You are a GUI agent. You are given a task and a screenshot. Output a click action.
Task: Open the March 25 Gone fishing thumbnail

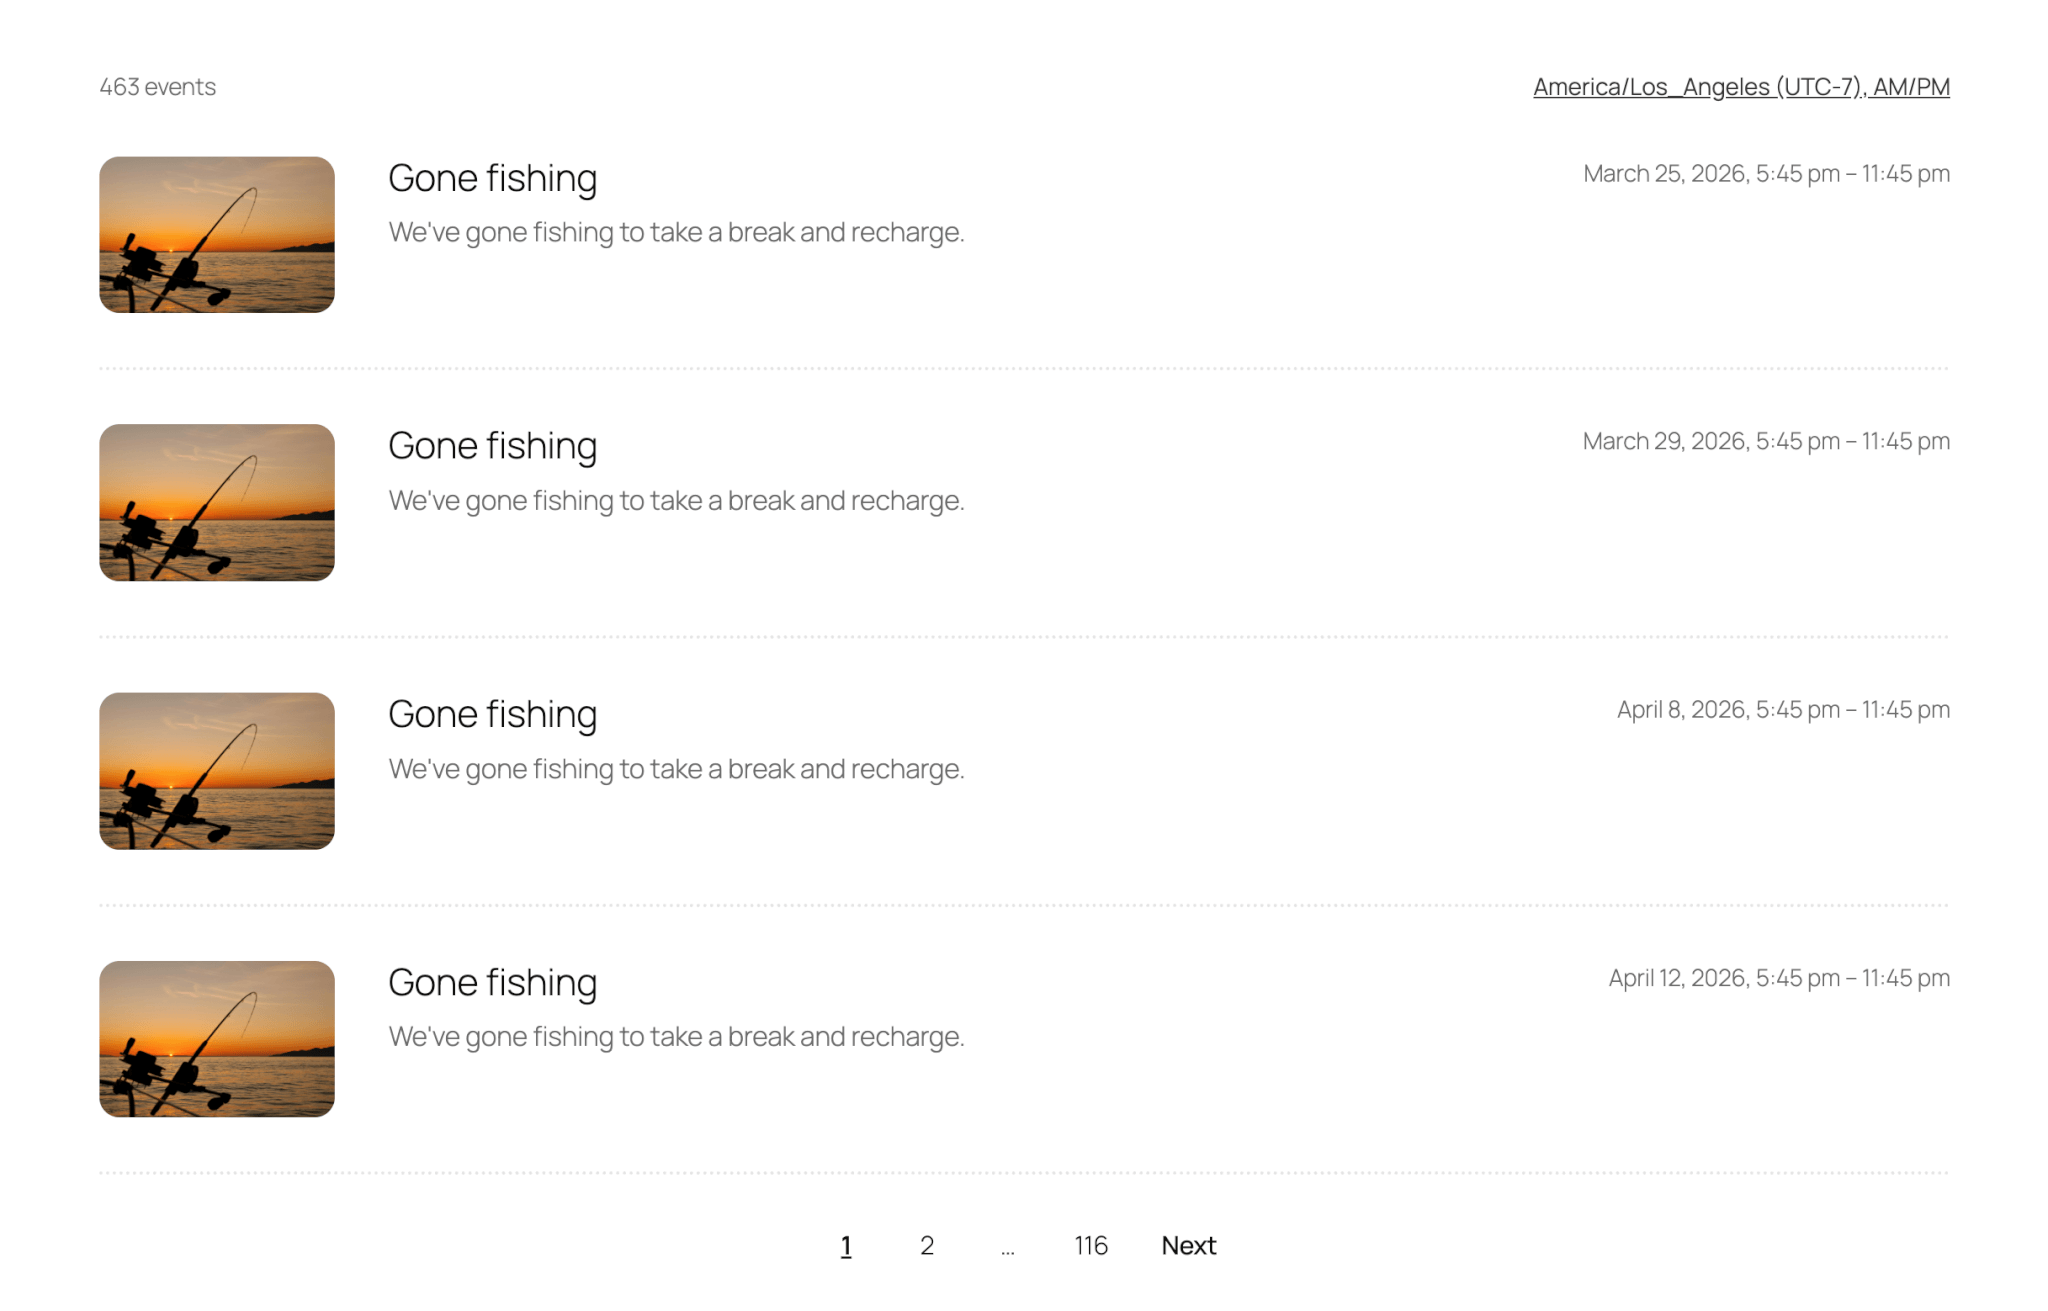click(x=216, y=235)
